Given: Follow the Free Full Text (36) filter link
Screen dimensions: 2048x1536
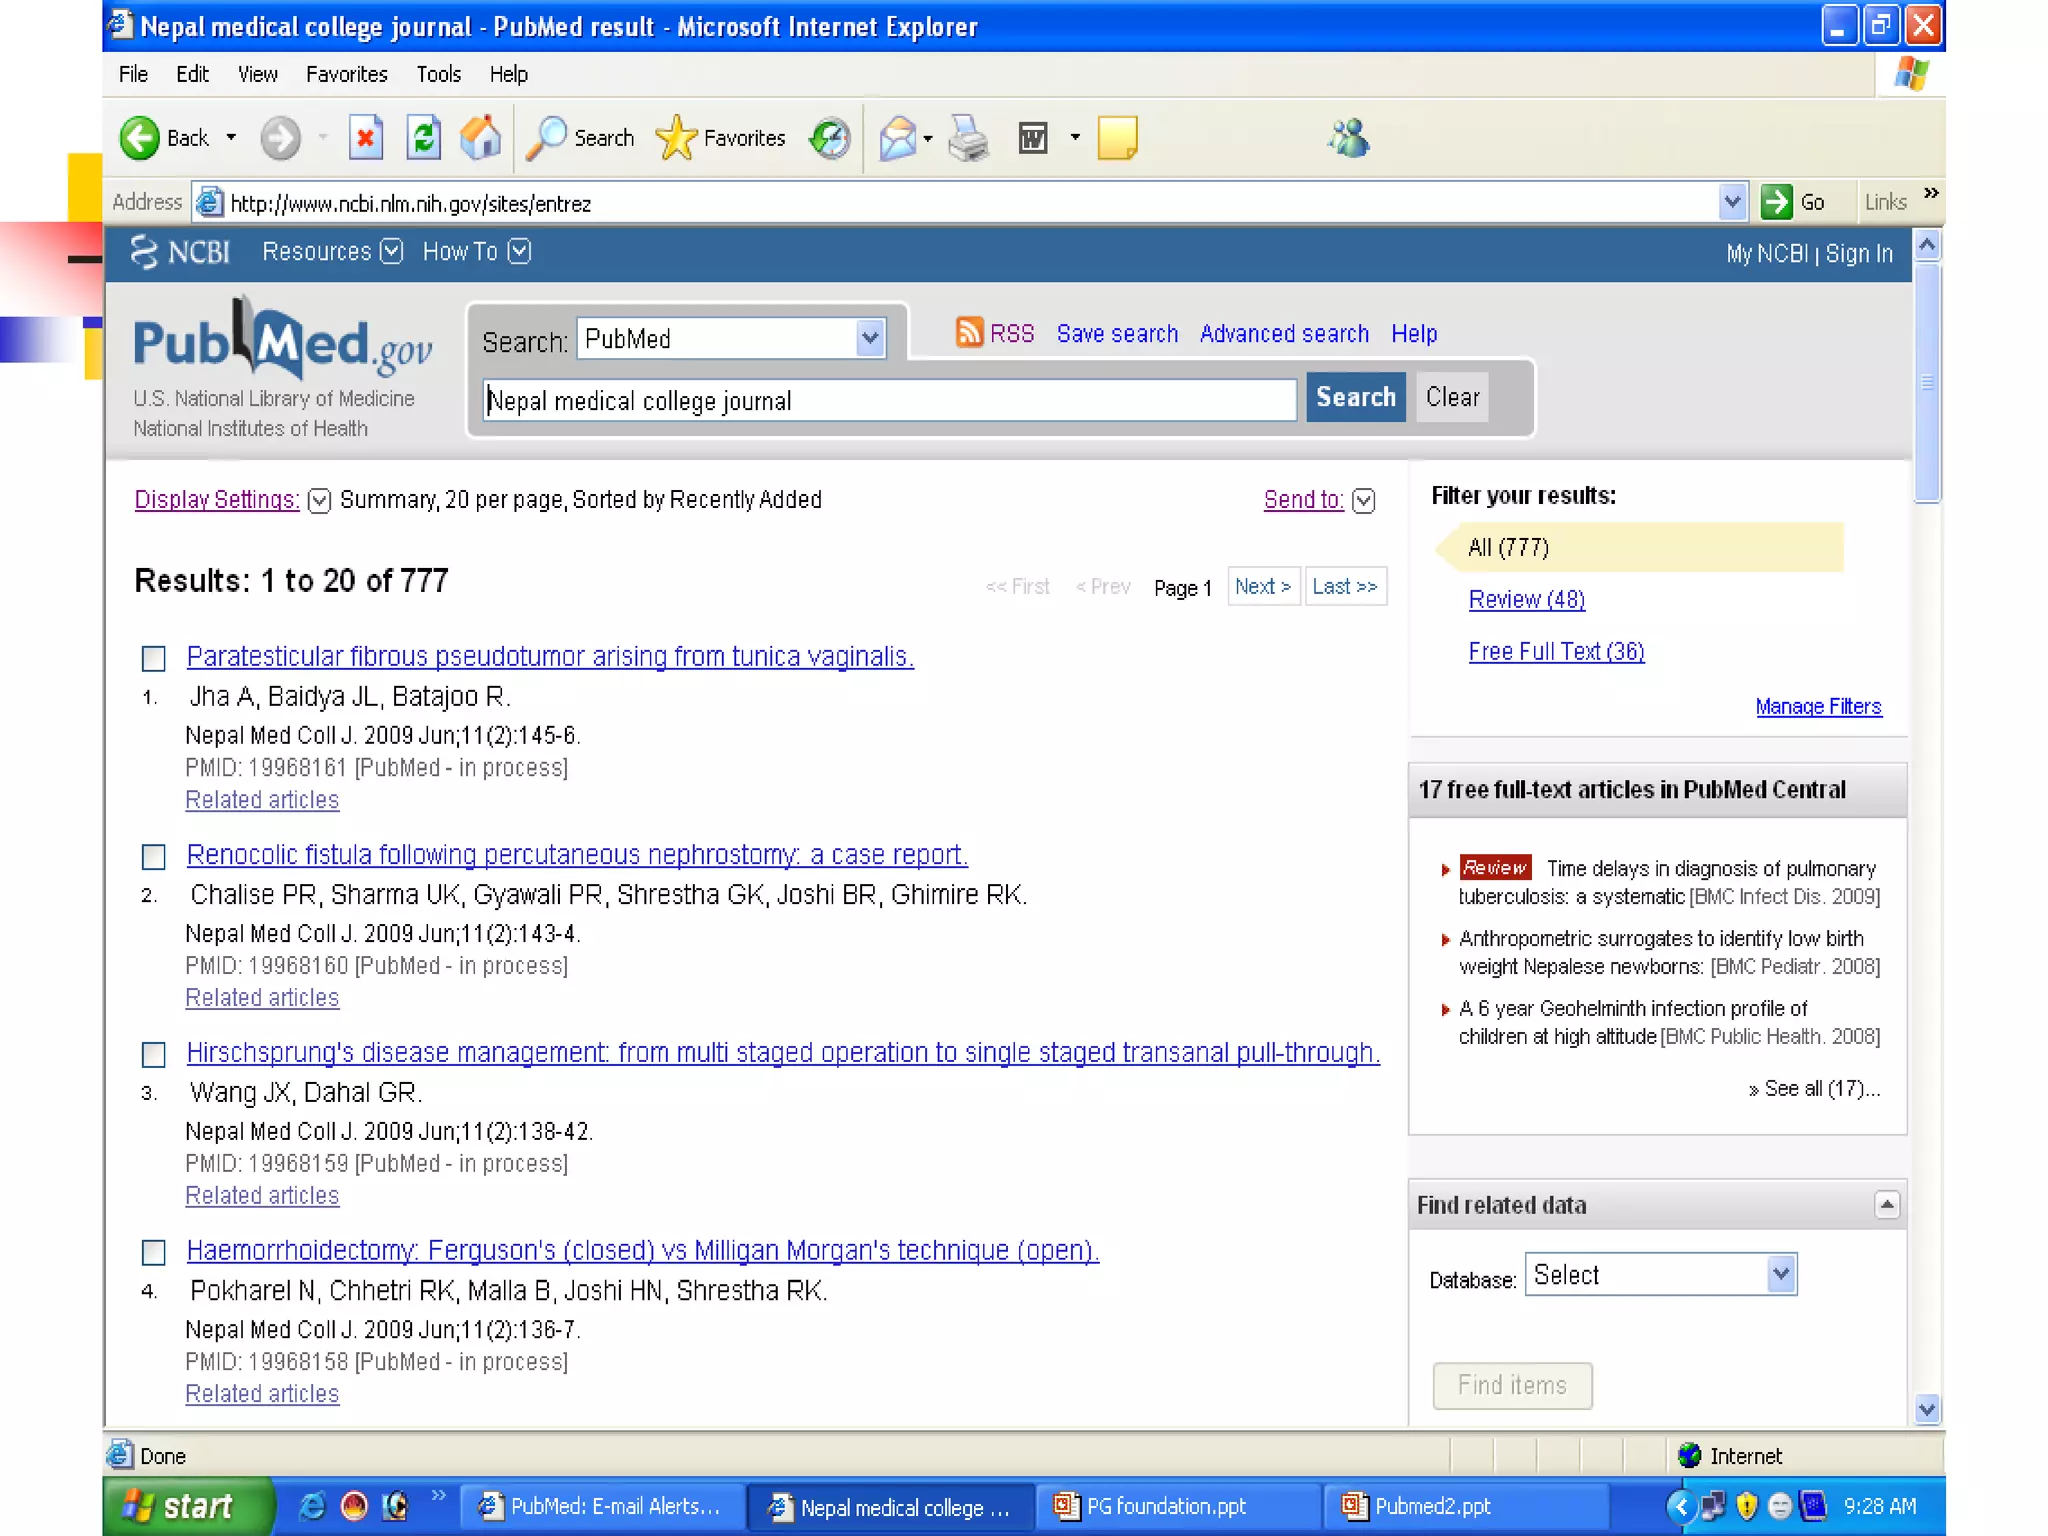Looking at the screenshot, I should point(1556,652).
